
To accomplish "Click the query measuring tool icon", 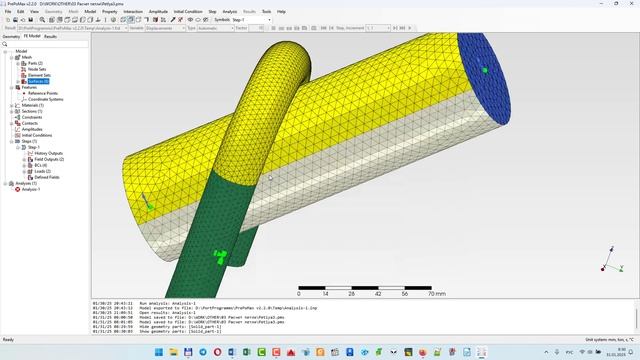I will [x=173, y=20].
